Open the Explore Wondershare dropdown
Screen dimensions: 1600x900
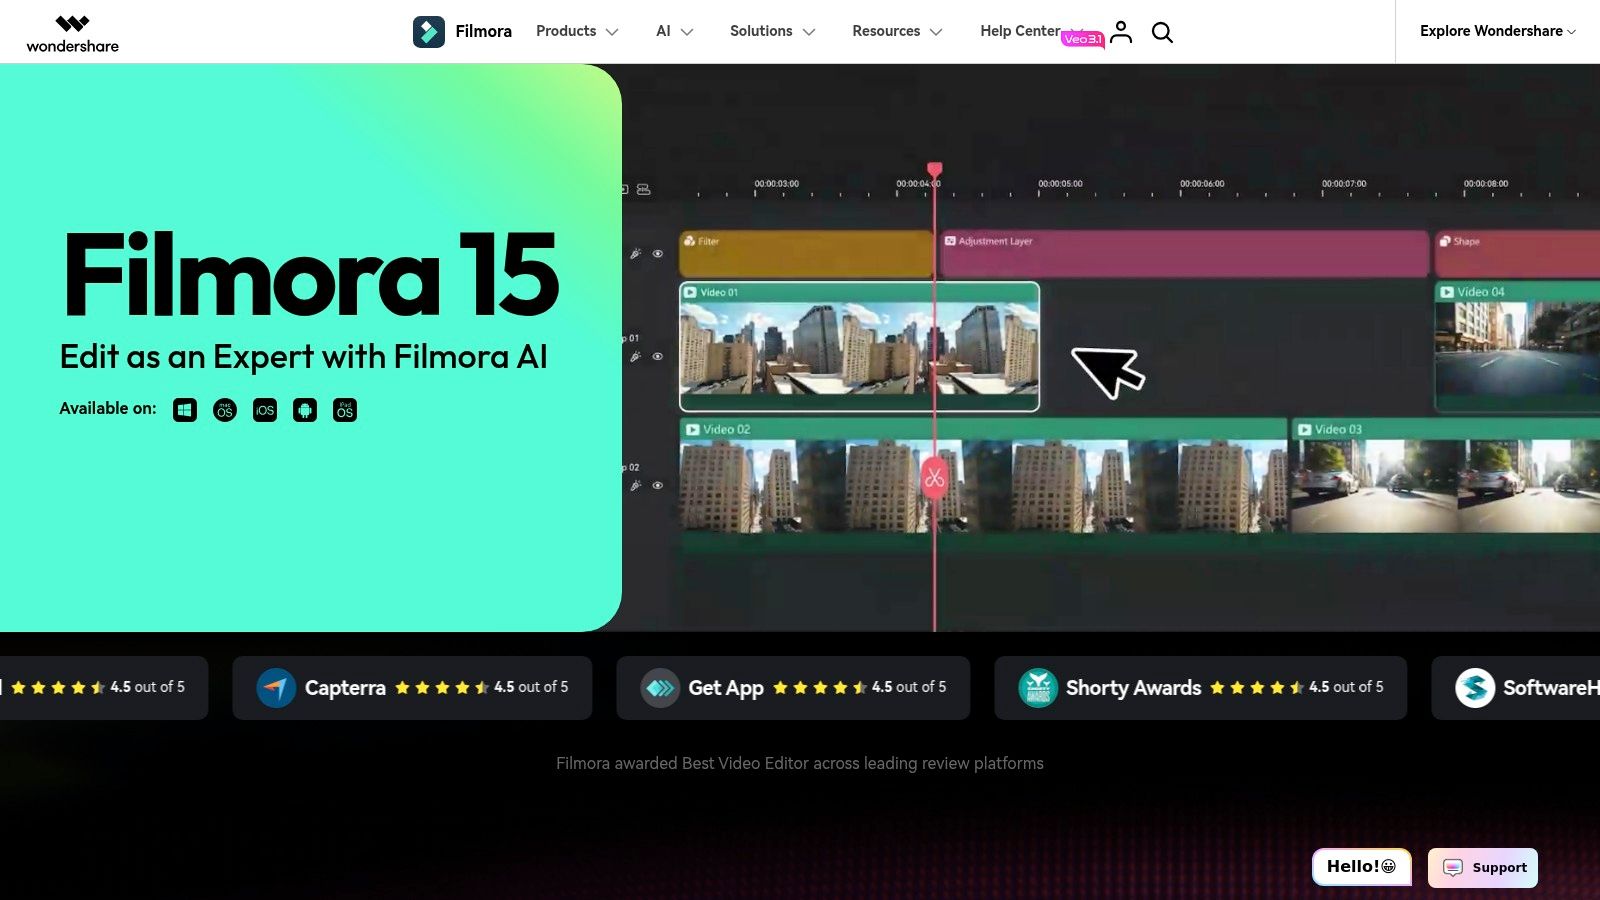[x=1498, y=31]
